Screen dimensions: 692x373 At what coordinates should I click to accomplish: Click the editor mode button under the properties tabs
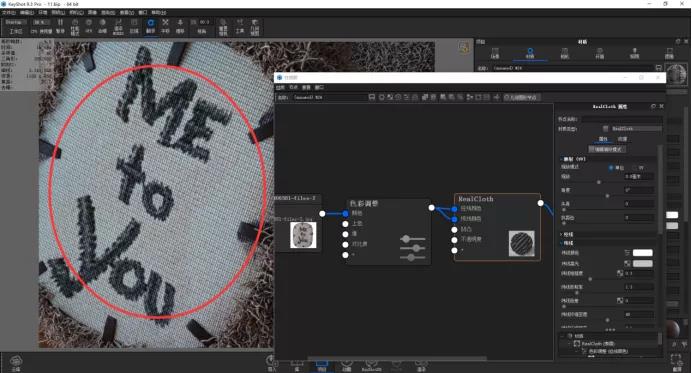pyautogui.click(x=607, y=149)
